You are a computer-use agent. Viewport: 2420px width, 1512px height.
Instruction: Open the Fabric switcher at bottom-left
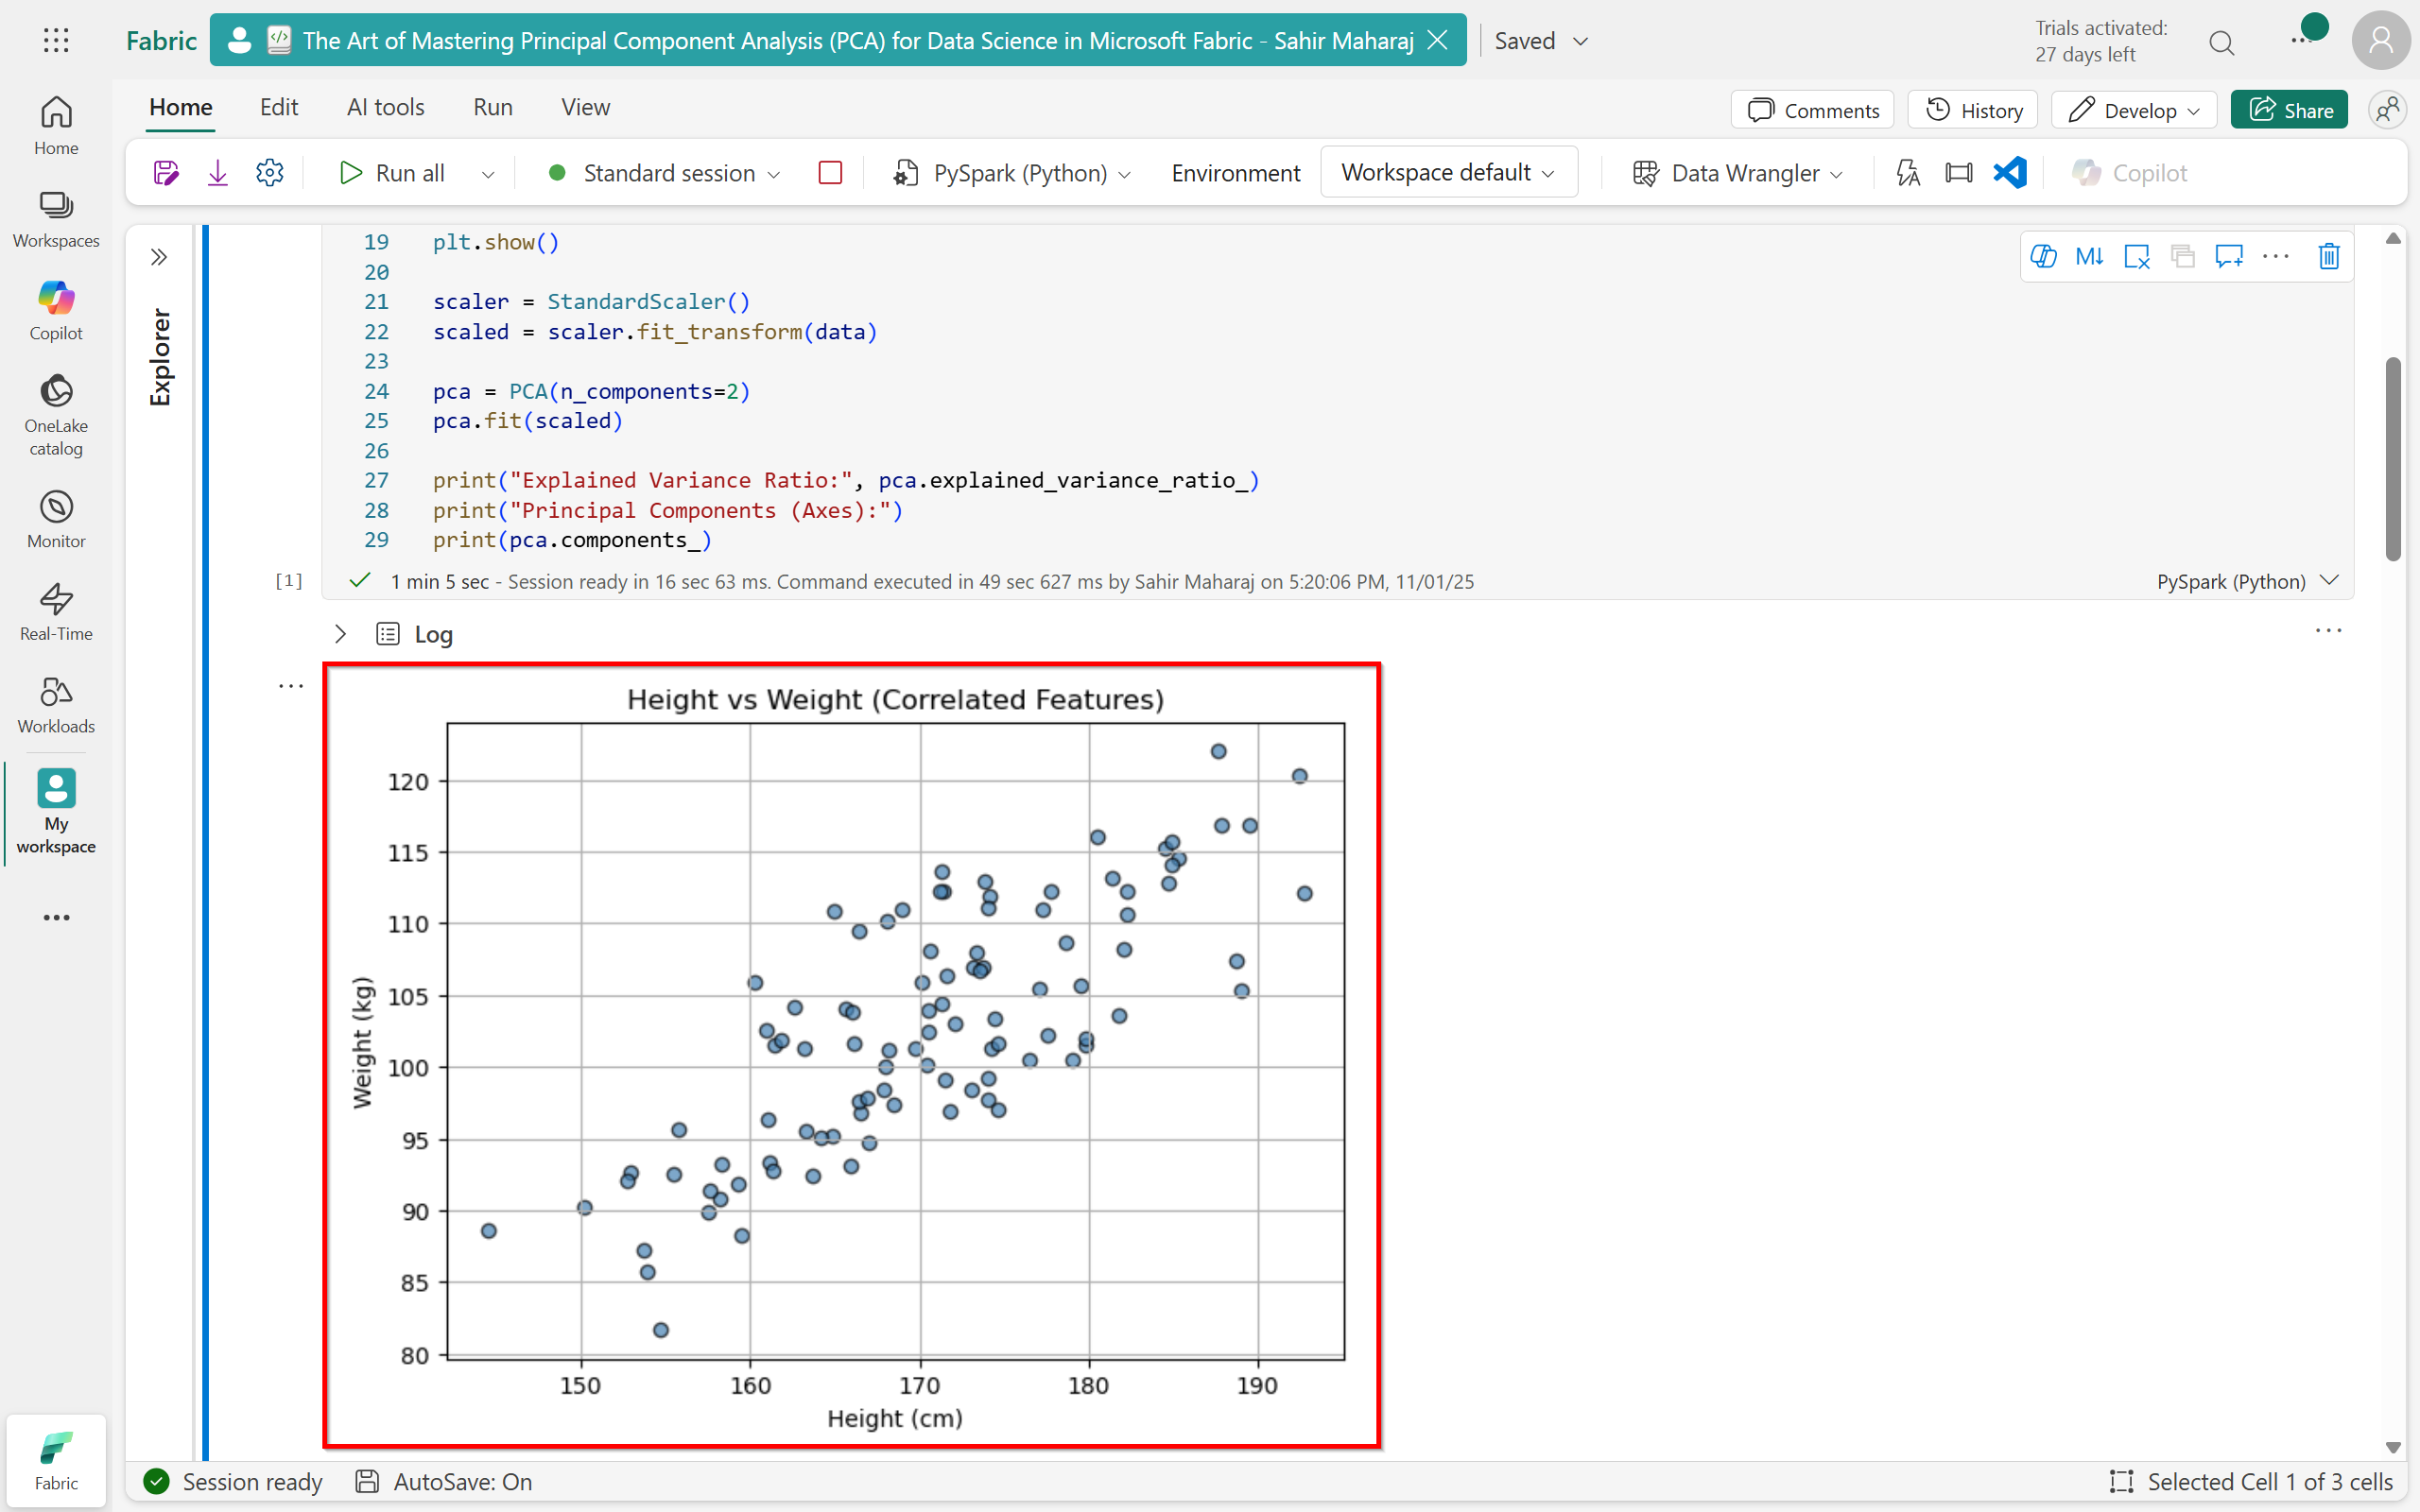coord(56,1460)
